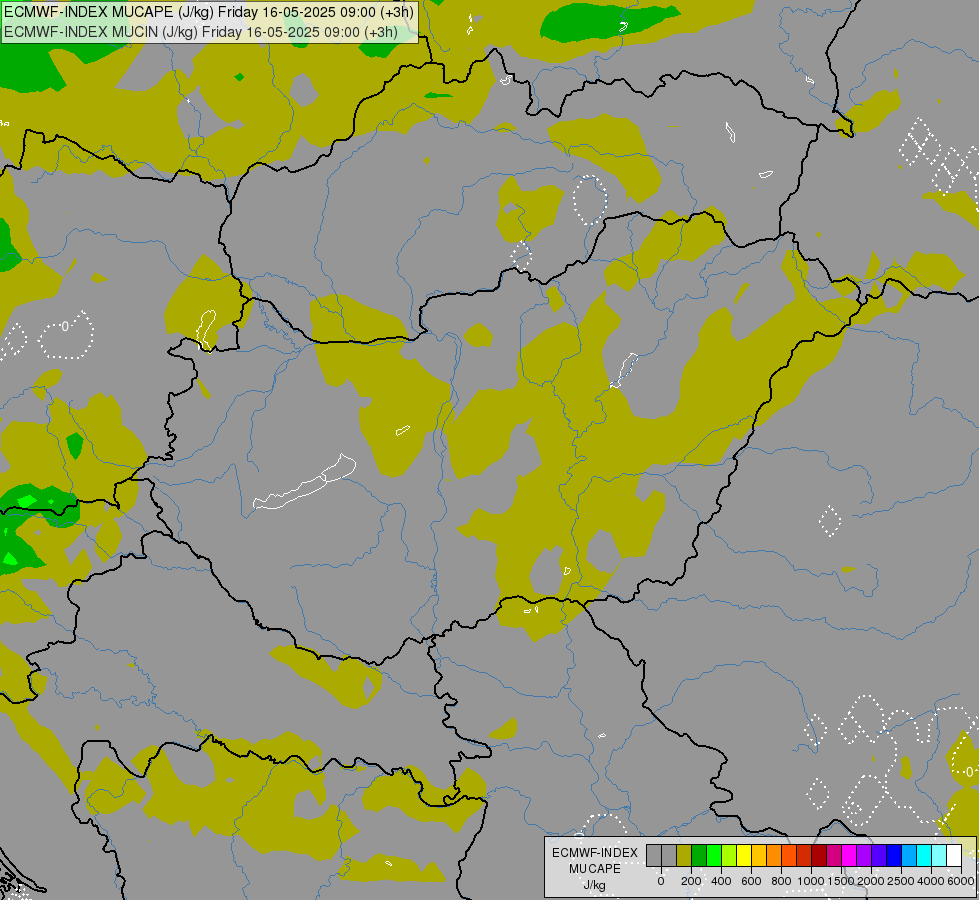Pick the purple swatch left of 2000 tick

click(865, 855)
